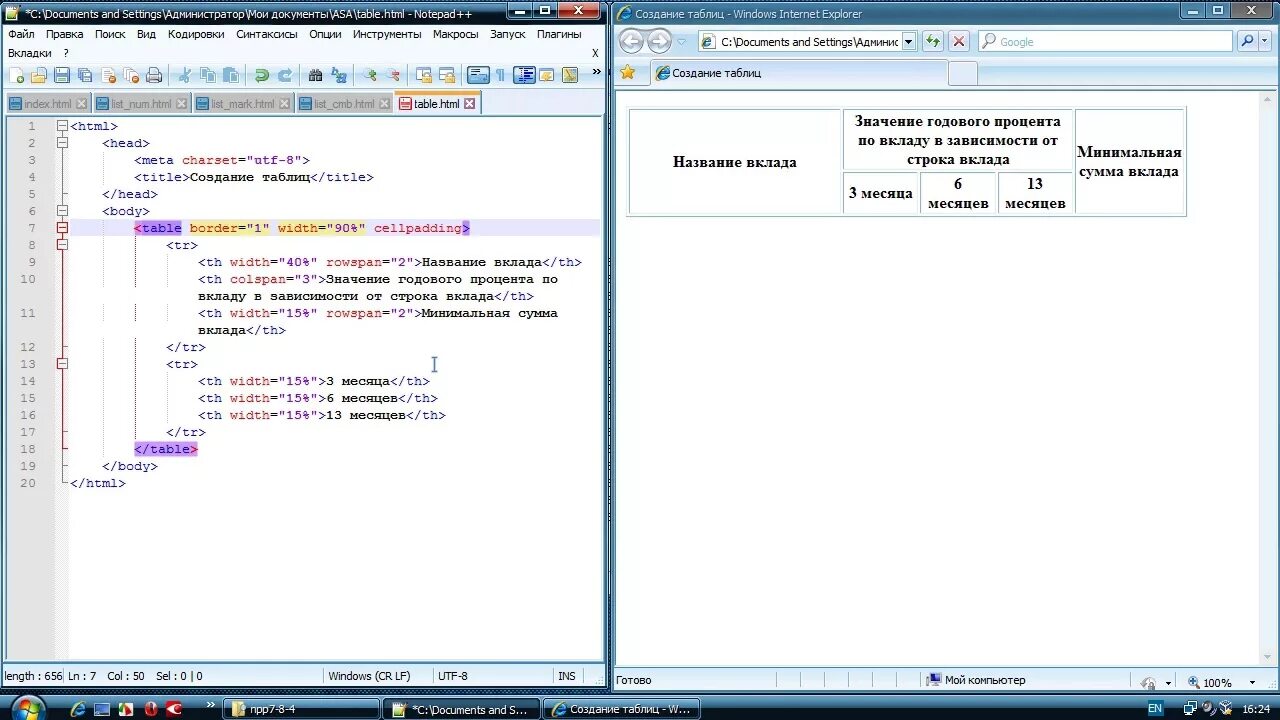Save the current file with Save icon
The width and height of the screenshot is (1280, 720).
coord(62,75)
